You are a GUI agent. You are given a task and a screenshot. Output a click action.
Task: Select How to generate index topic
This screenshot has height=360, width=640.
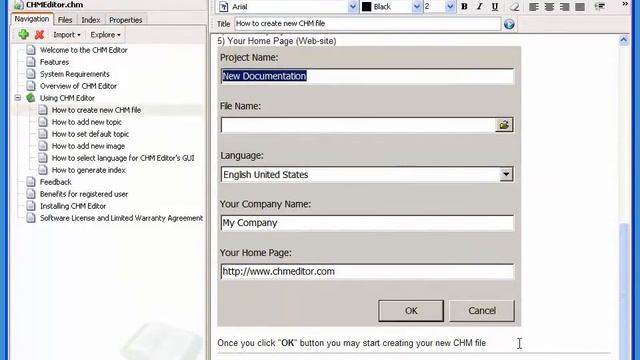click(x=89, y=170)
